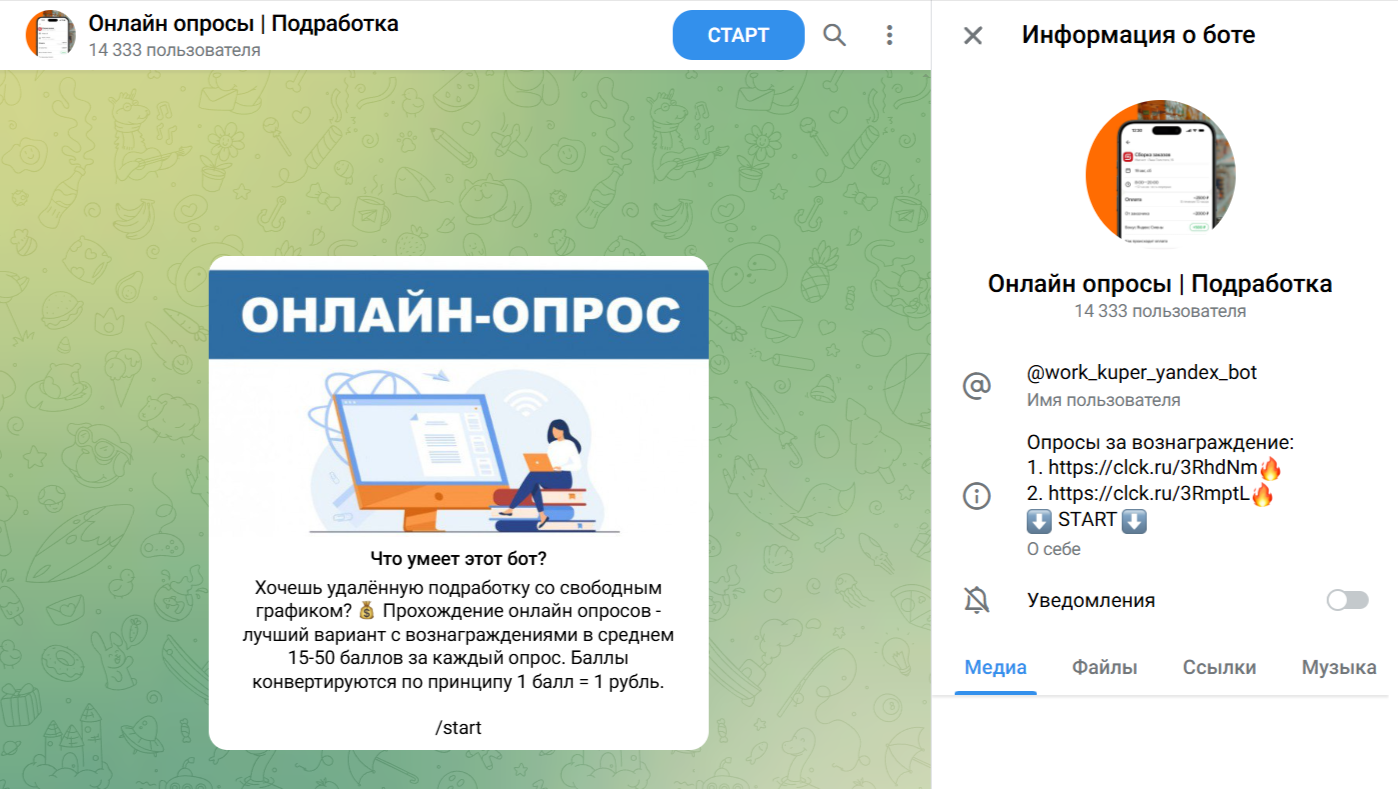Image resolution: width=1398 pixels, height=789 pixels.
Task: Switch to the Музыка tab
Action: (x=1339, y=668)
